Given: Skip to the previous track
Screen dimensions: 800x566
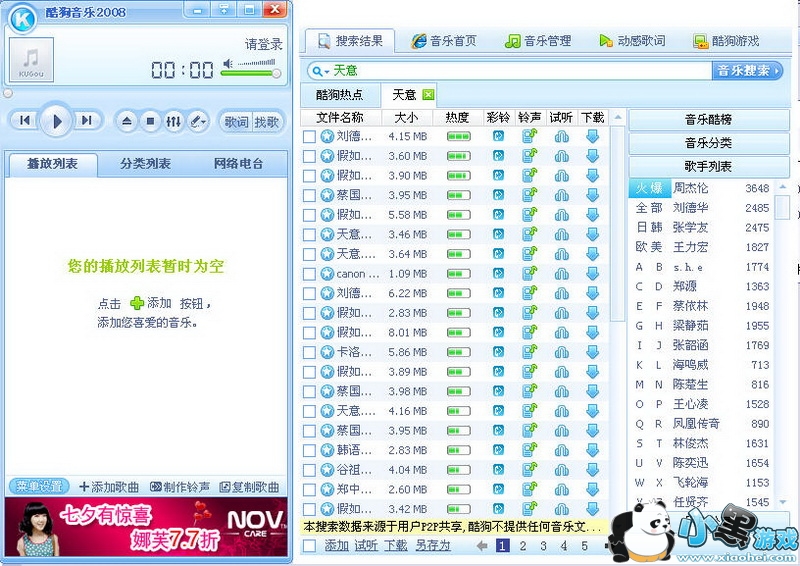Looking at the screenshot, I should pos(24,120).
